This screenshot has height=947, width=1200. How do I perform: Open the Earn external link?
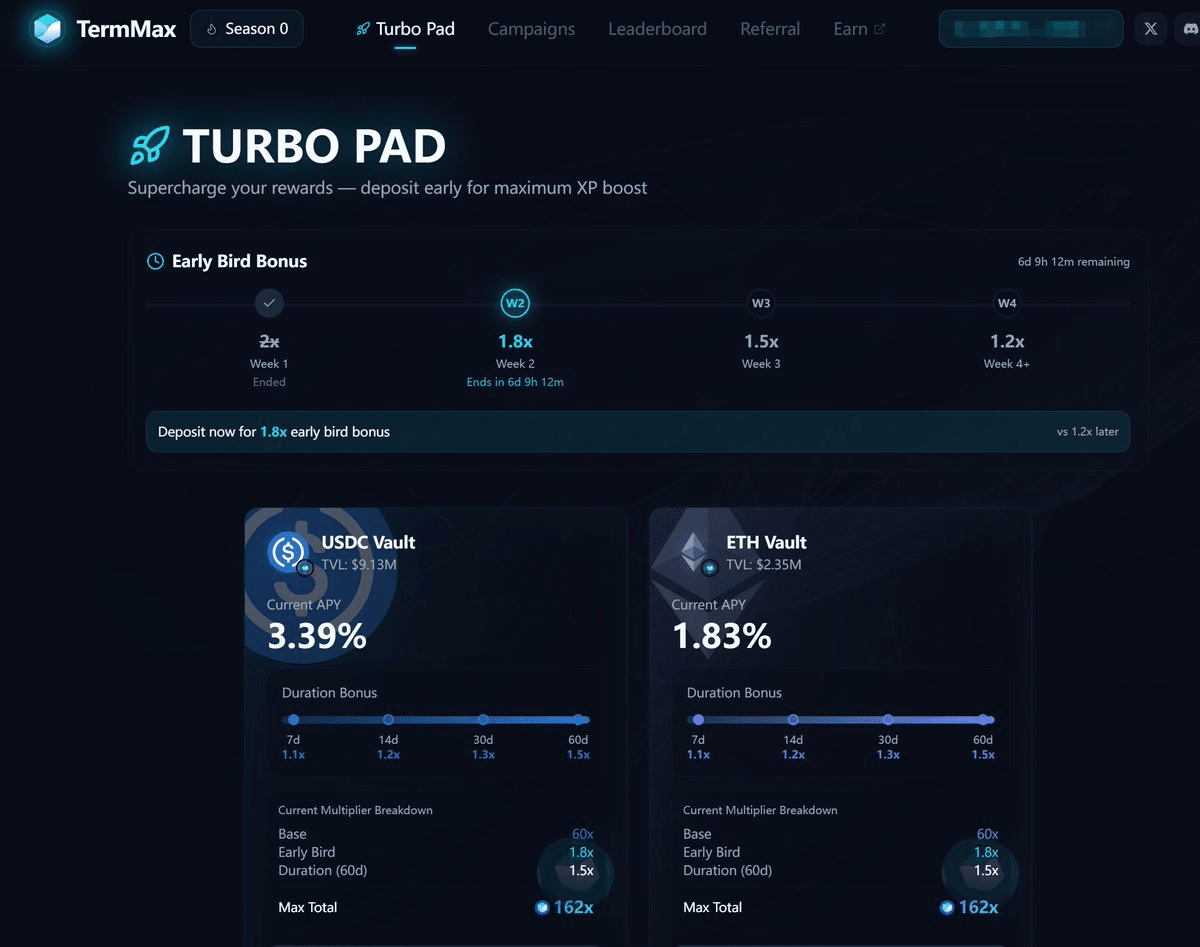859,29
